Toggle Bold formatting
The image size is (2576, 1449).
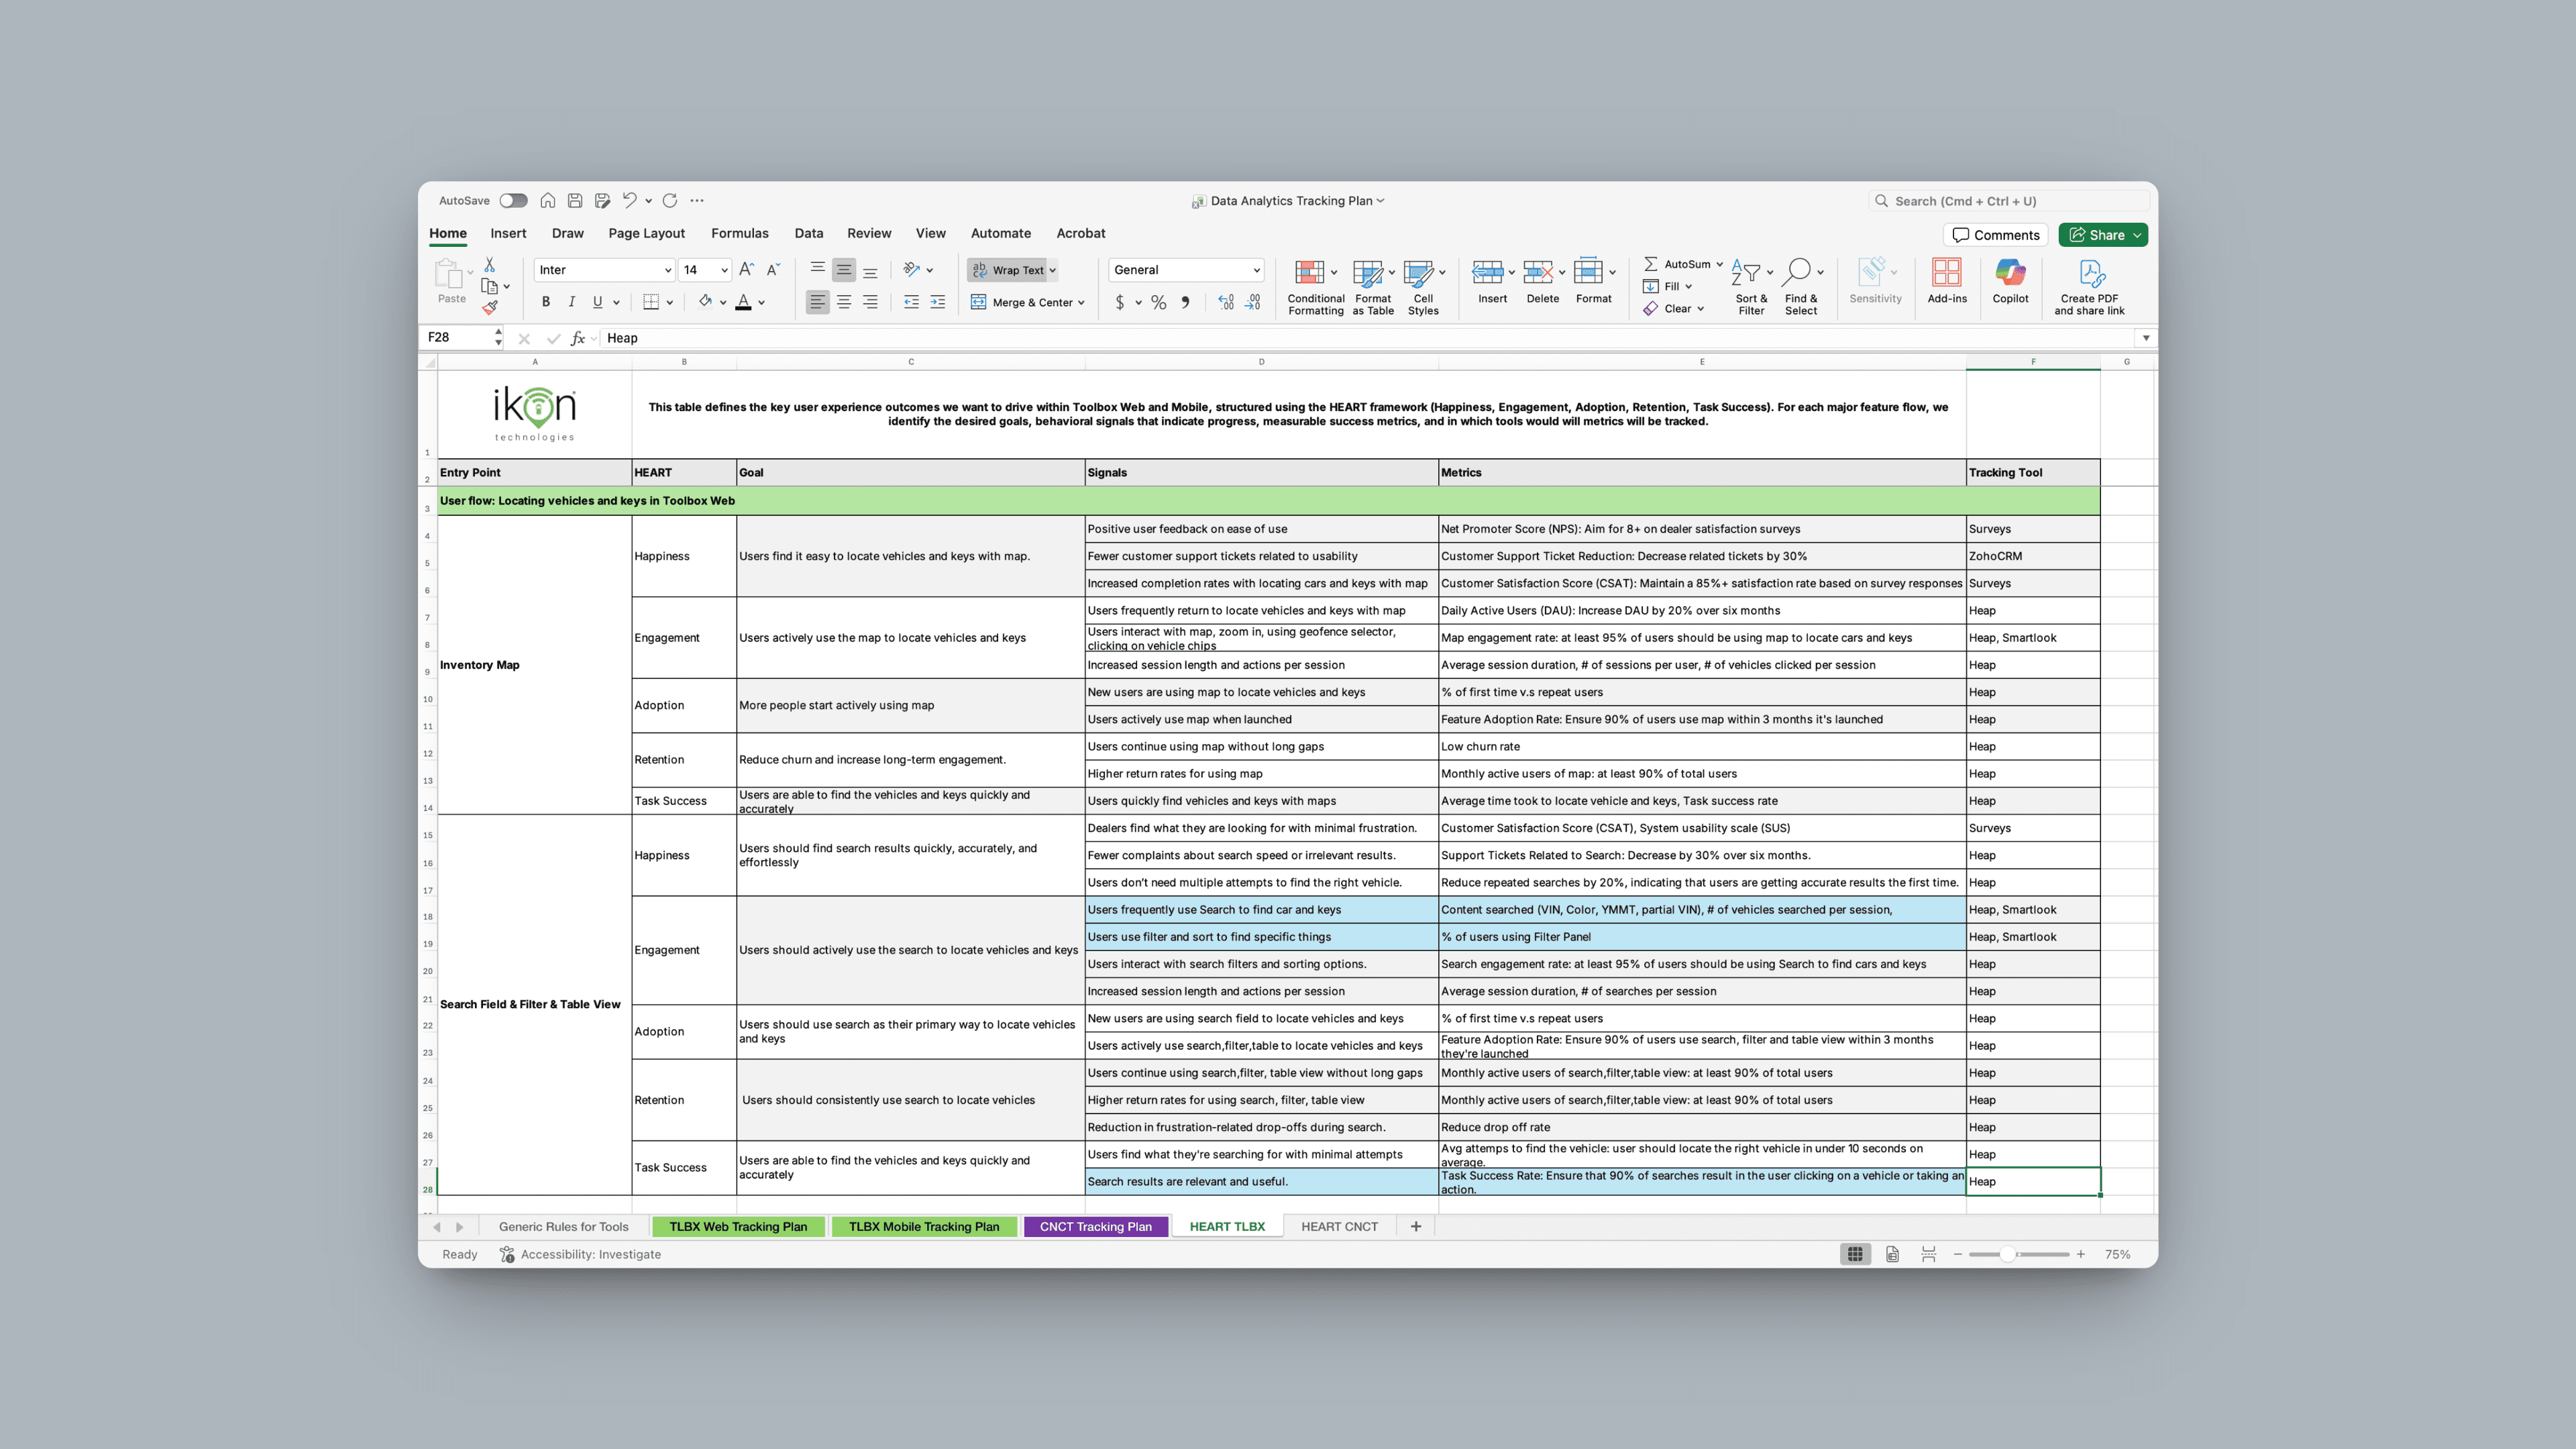tap(545, 302)
